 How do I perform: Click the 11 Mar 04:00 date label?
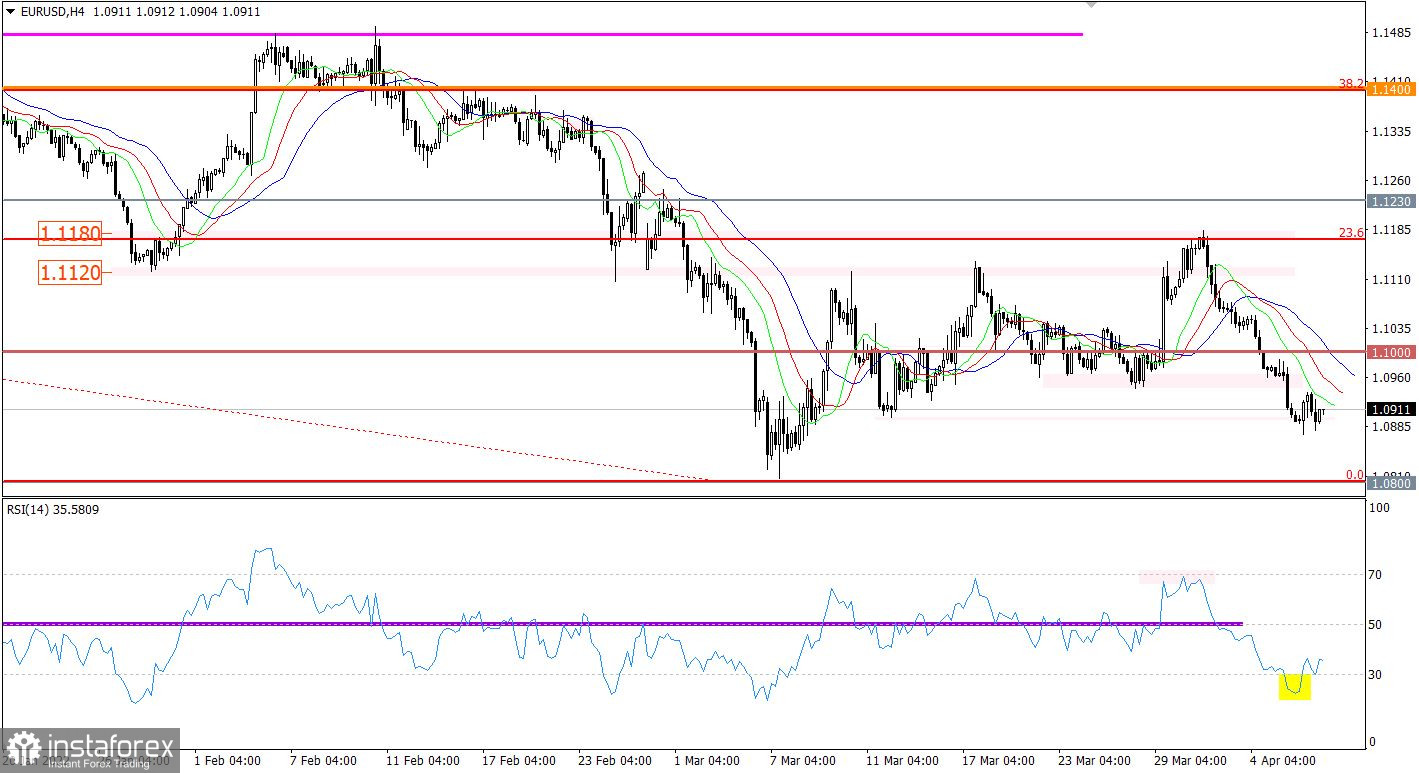(904, 761)
